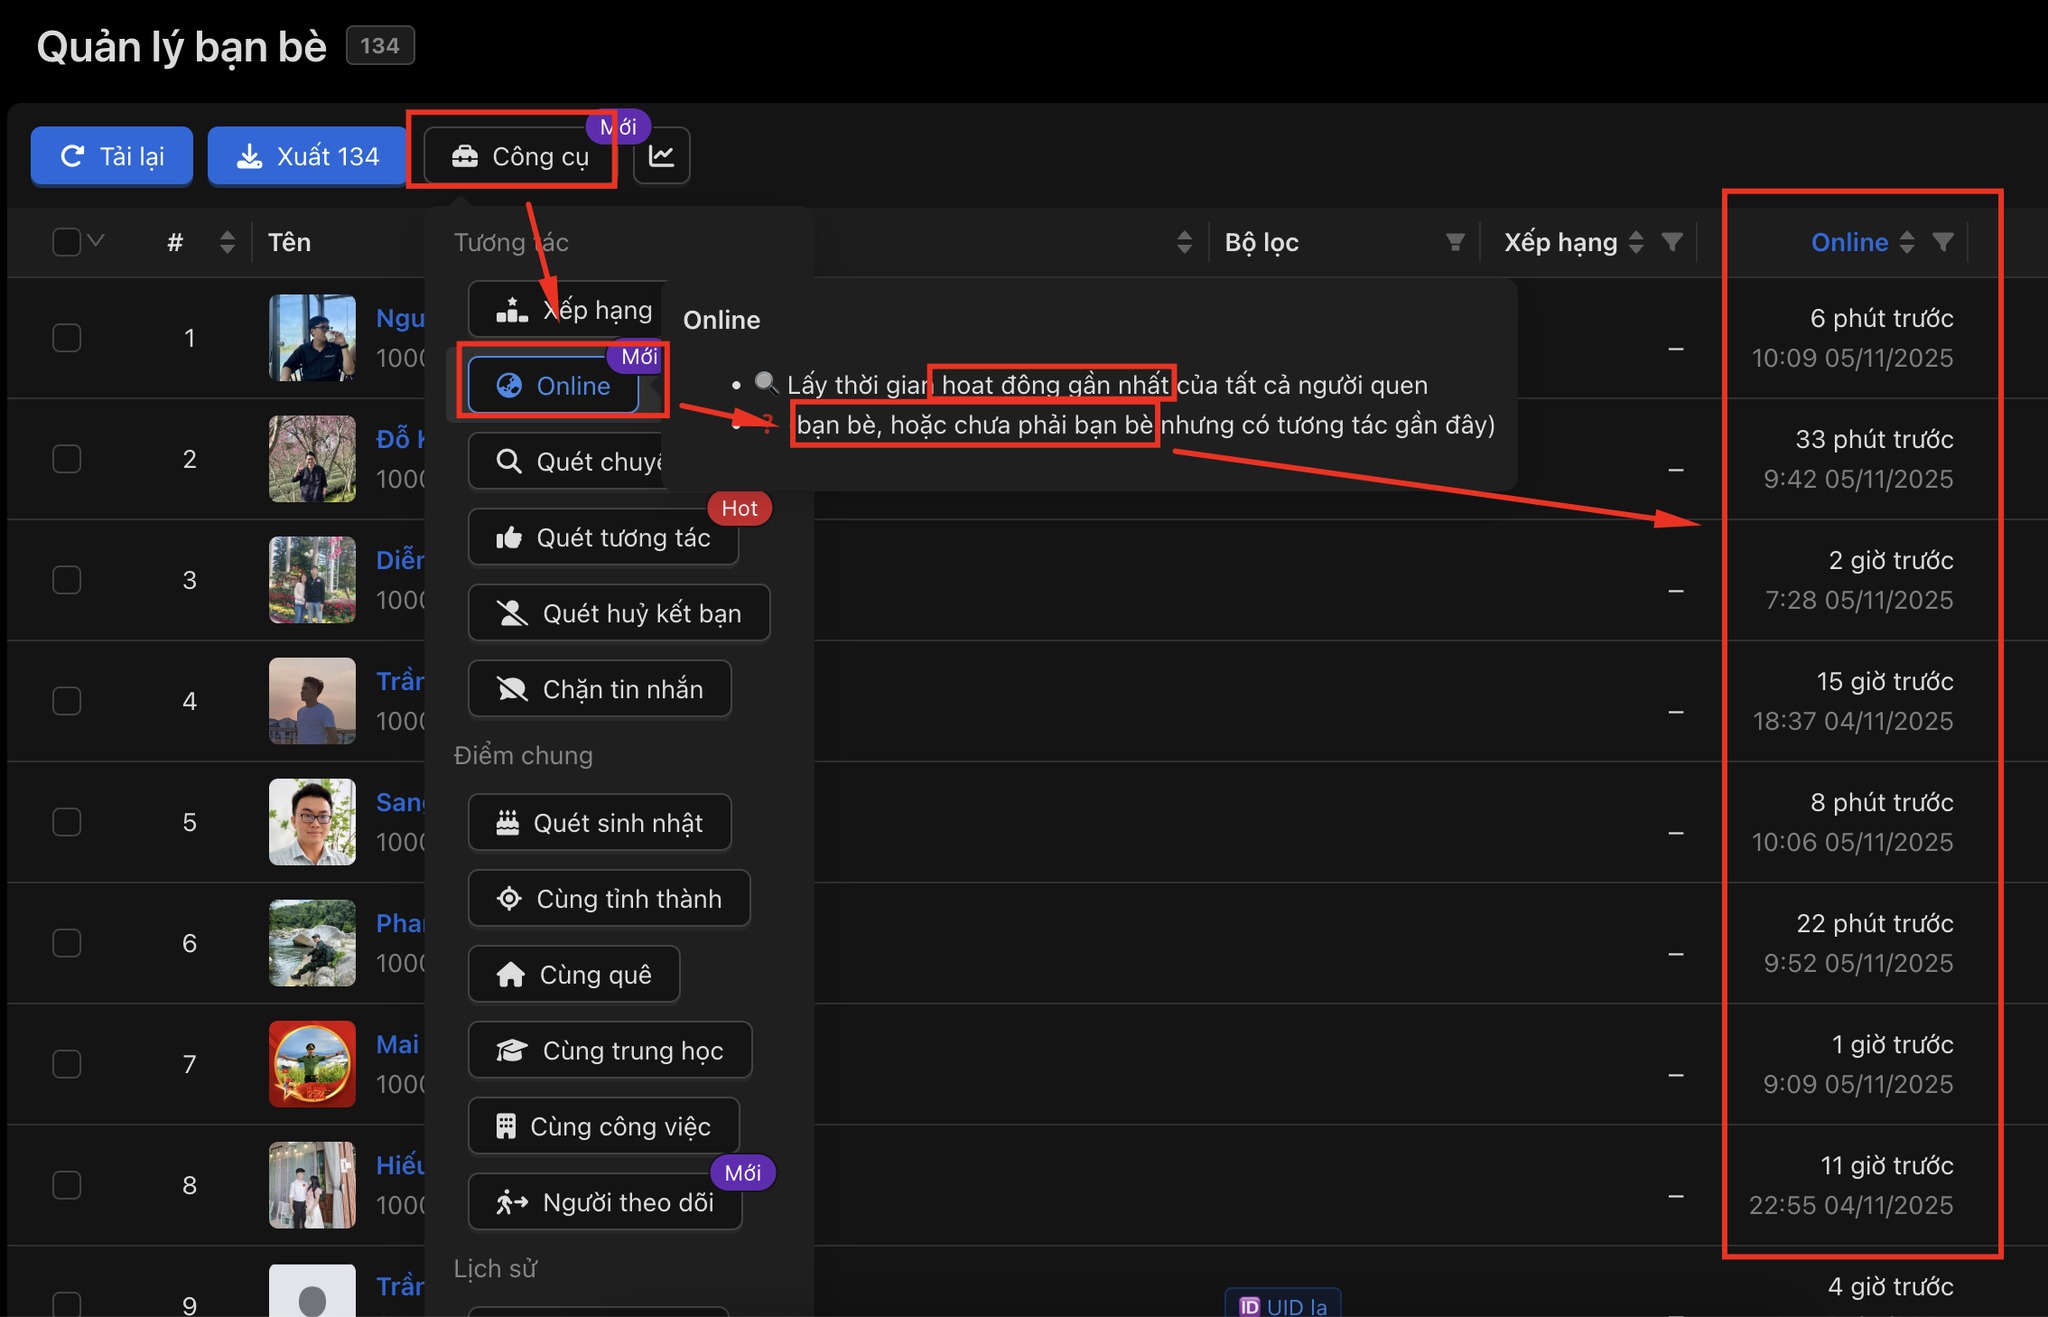Check the checkbox for row 5

(x=67, y=822)
